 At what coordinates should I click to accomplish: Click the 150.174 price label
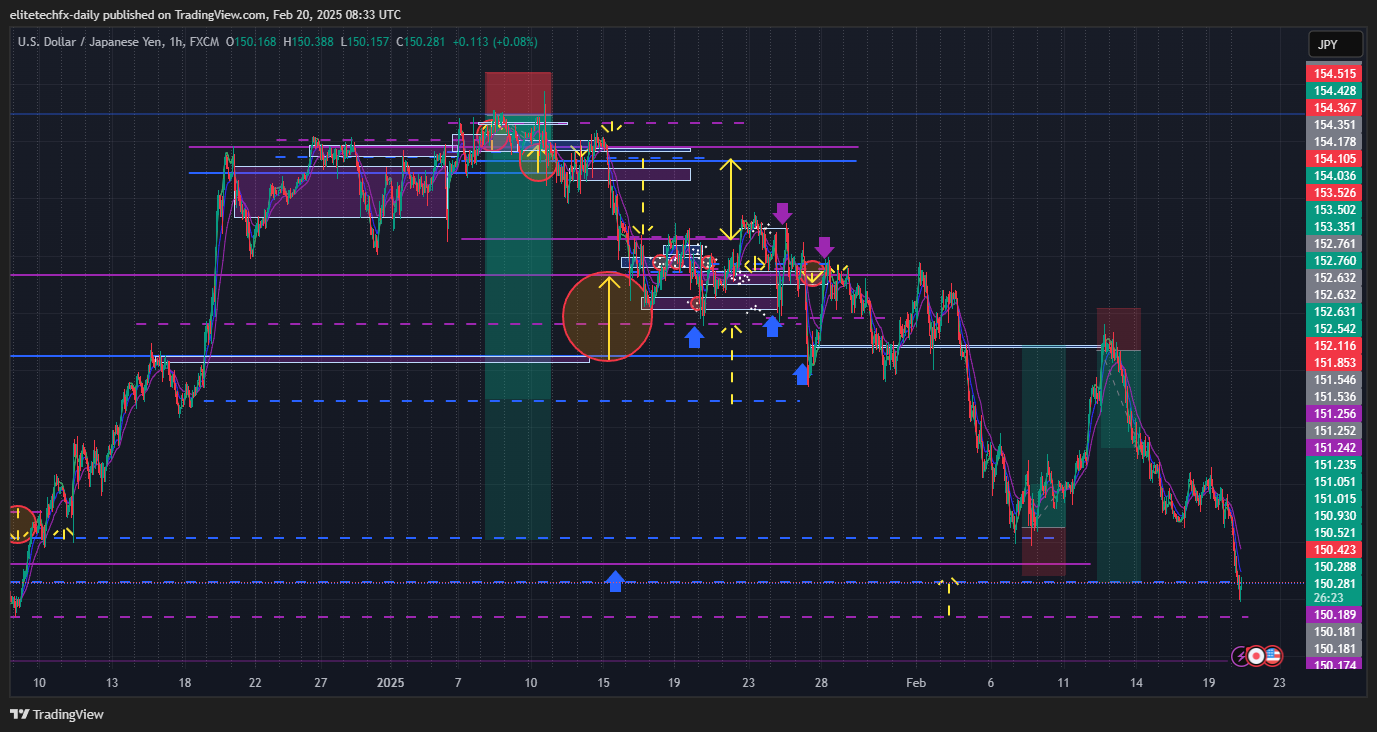(1335, 665)
